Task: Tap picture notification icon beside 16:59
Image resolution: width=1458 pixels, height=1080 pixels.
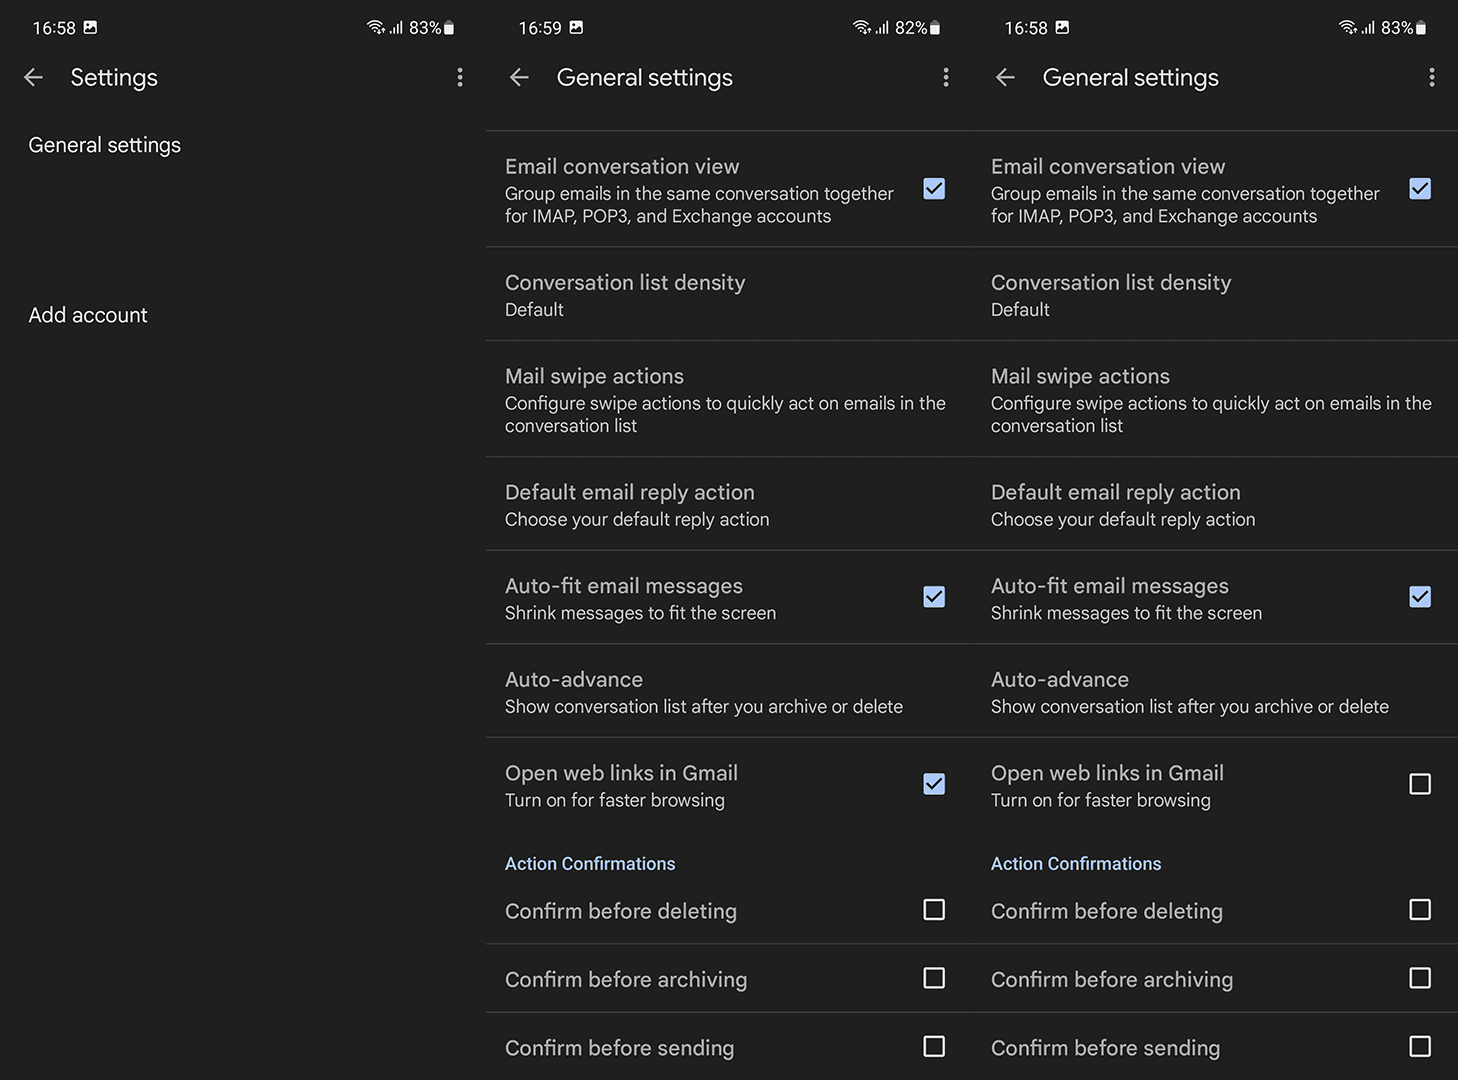Action: (x=576, y=27)
